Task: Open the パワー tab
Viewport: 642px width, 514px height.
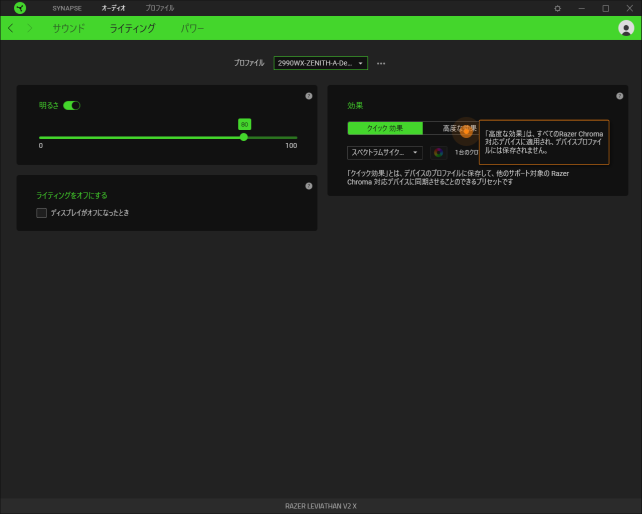Action: [192, 28]
